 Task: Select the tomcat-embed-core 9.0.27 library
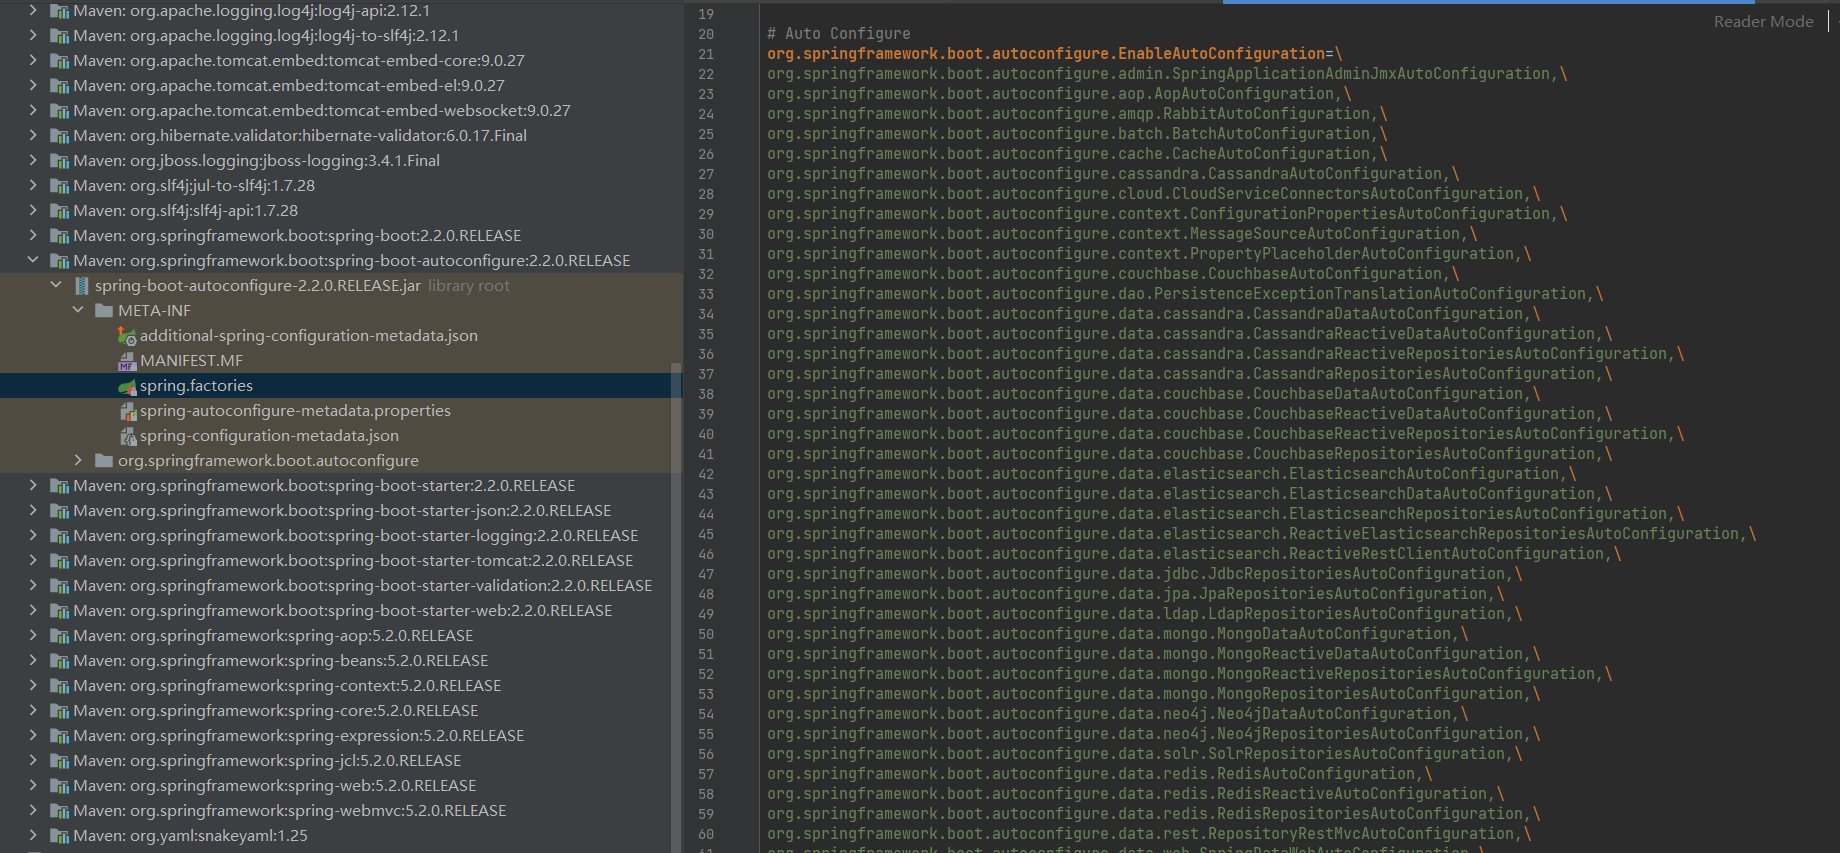point(298,61)
